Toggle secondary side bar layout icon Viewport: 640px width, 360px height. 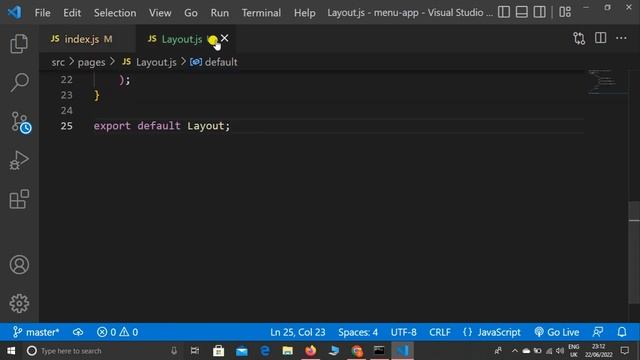tap(539, 12)
